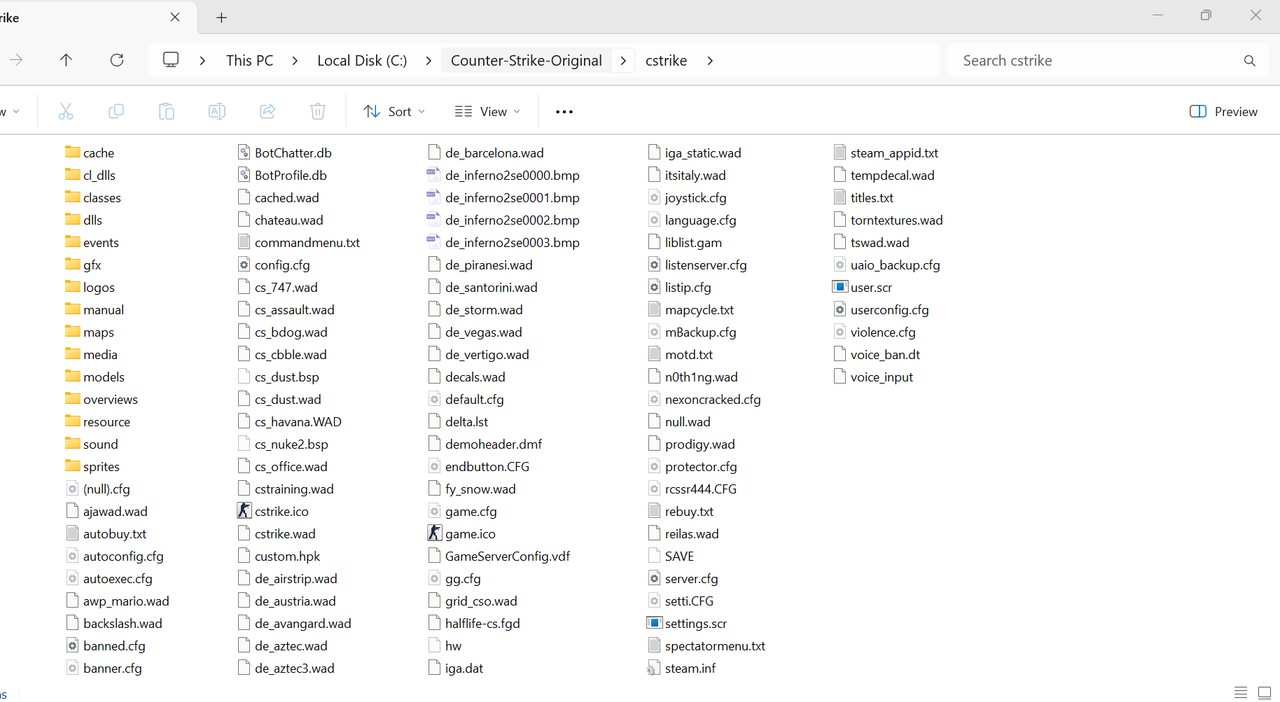Screen dimensions: 1280x702
Task: Select userconfig.cfg file
Action: tap(881, 309)
